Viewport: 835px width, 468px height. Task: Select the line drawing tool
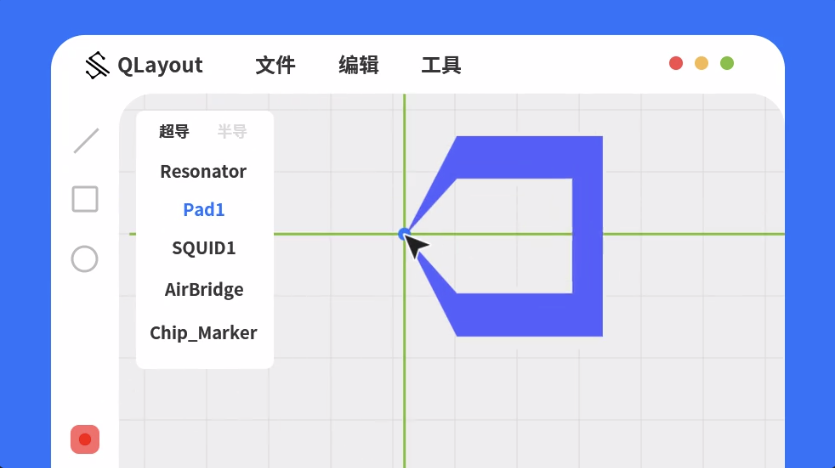(86, 141)
